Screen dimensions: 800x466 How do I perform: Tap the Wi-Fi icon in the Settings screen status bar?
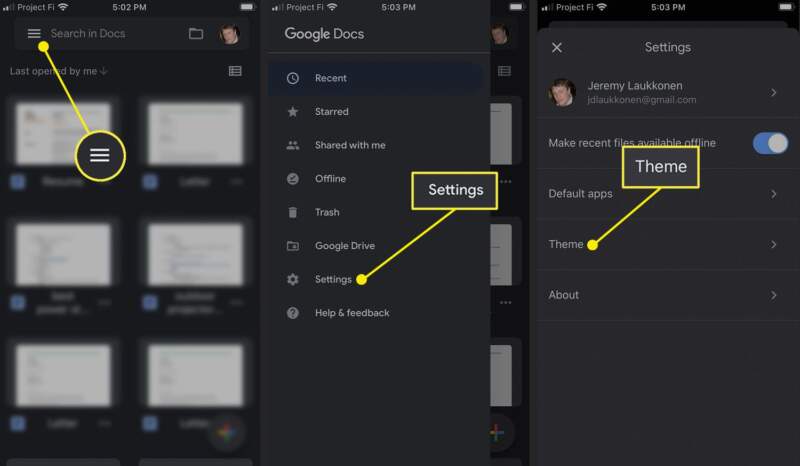(x=602, y=7)
